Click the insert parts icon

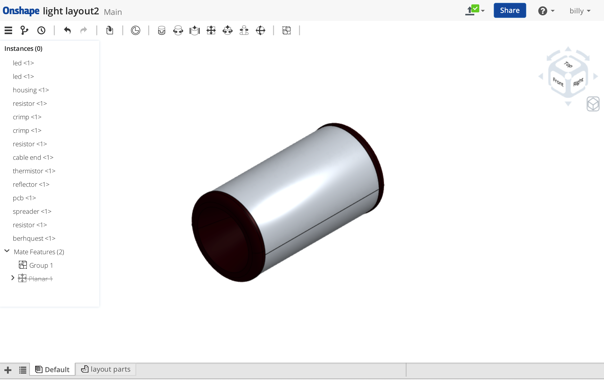coord(109,30)
